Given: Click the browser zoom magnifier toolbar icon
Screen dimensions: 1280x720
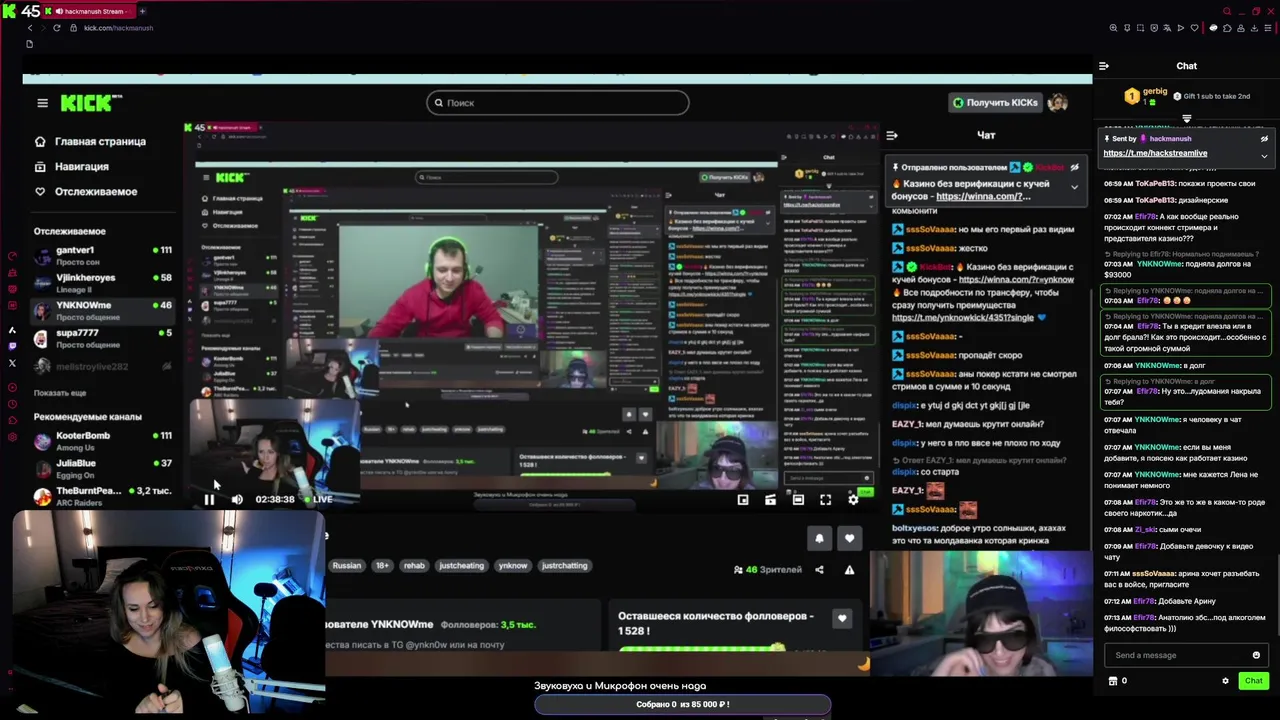Looking at the screenshot, I should tap(1113, 28).
